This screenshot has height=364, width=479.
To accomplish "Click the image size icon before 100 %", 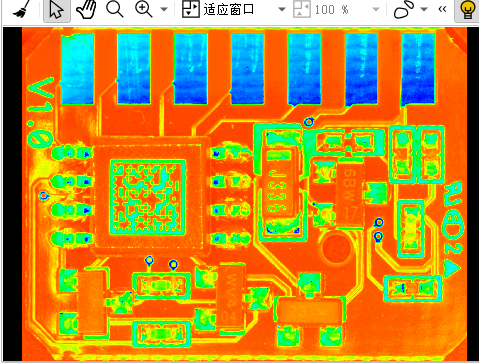I will (302, 9).
